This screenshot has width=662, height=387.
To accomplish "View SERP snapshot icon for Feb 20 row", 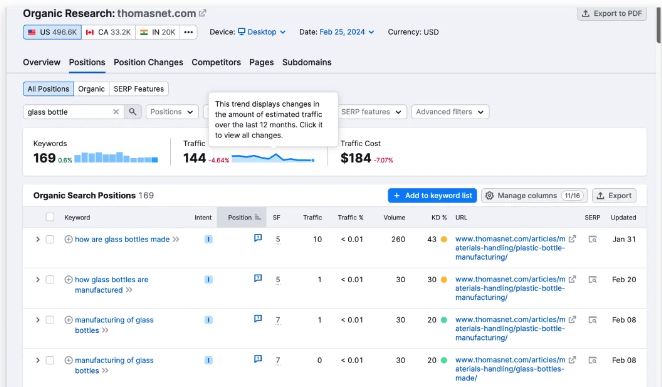I will click(x=593, y=279).
